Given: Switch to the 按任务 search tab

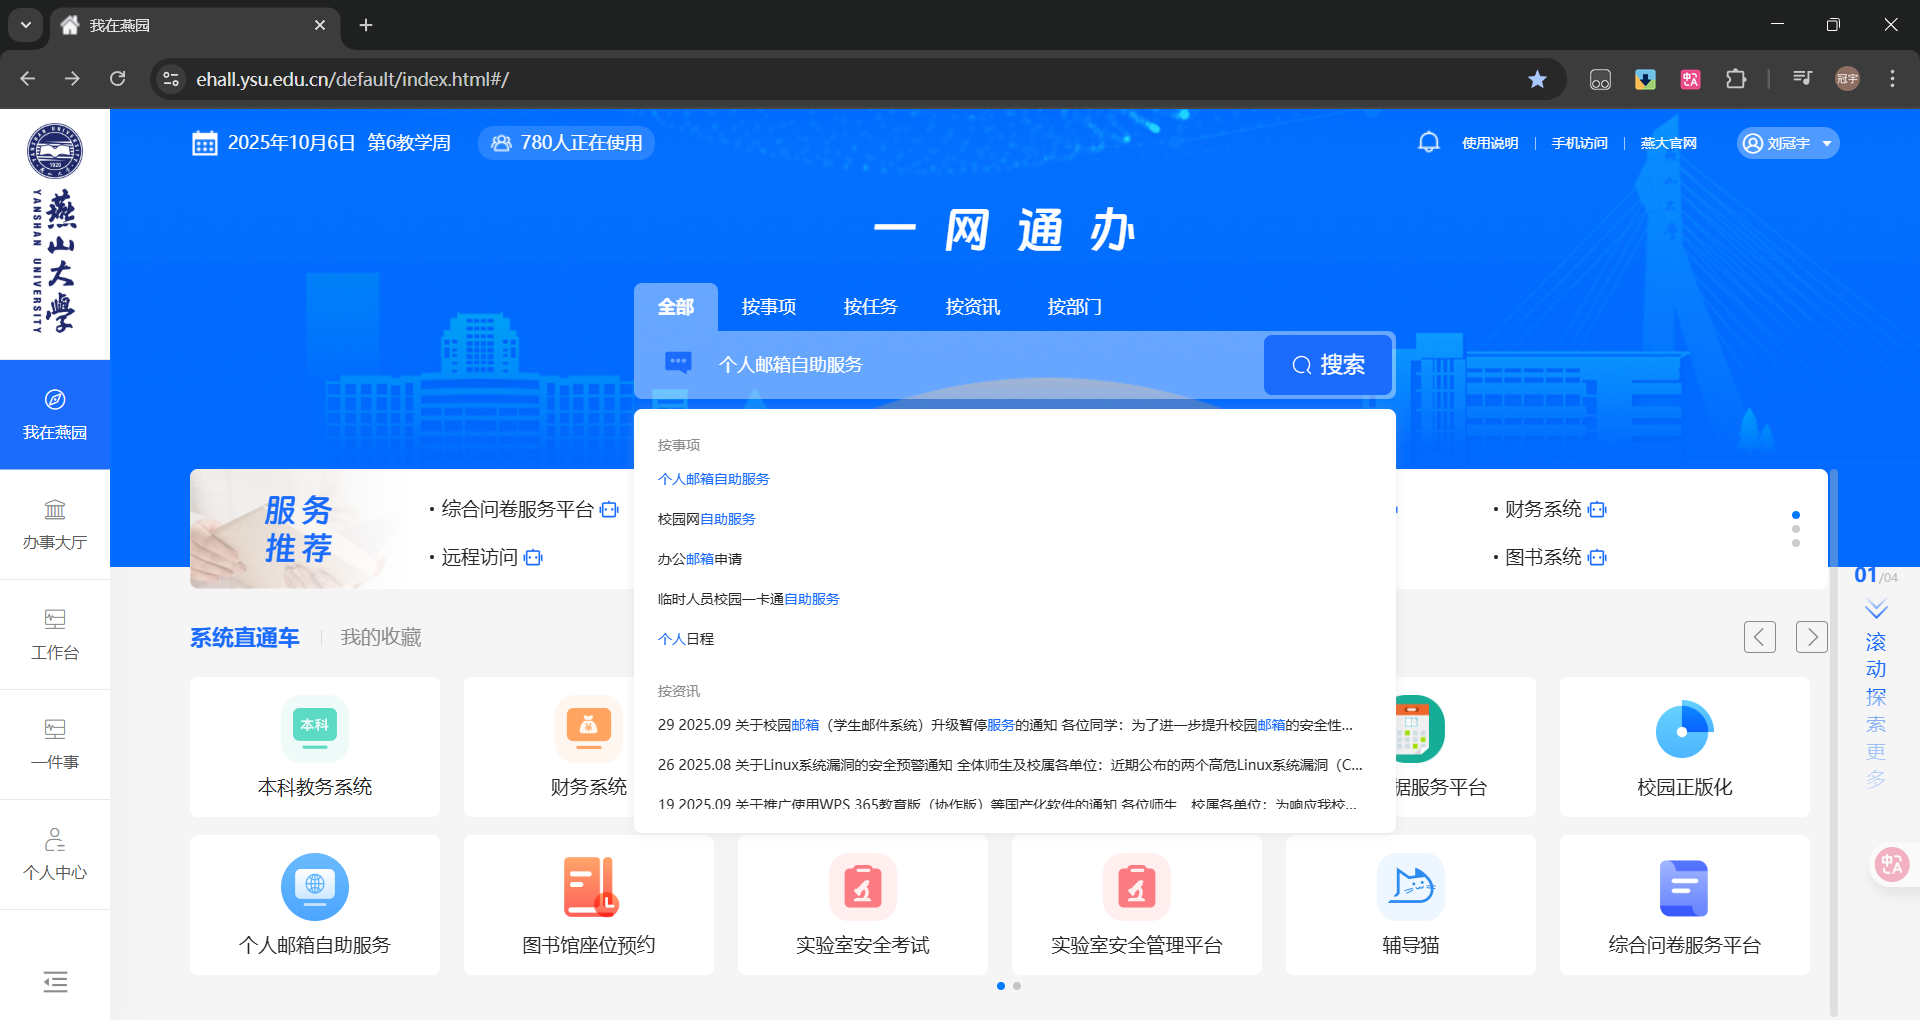Looking at the screenshot, I should pos(869,307).
